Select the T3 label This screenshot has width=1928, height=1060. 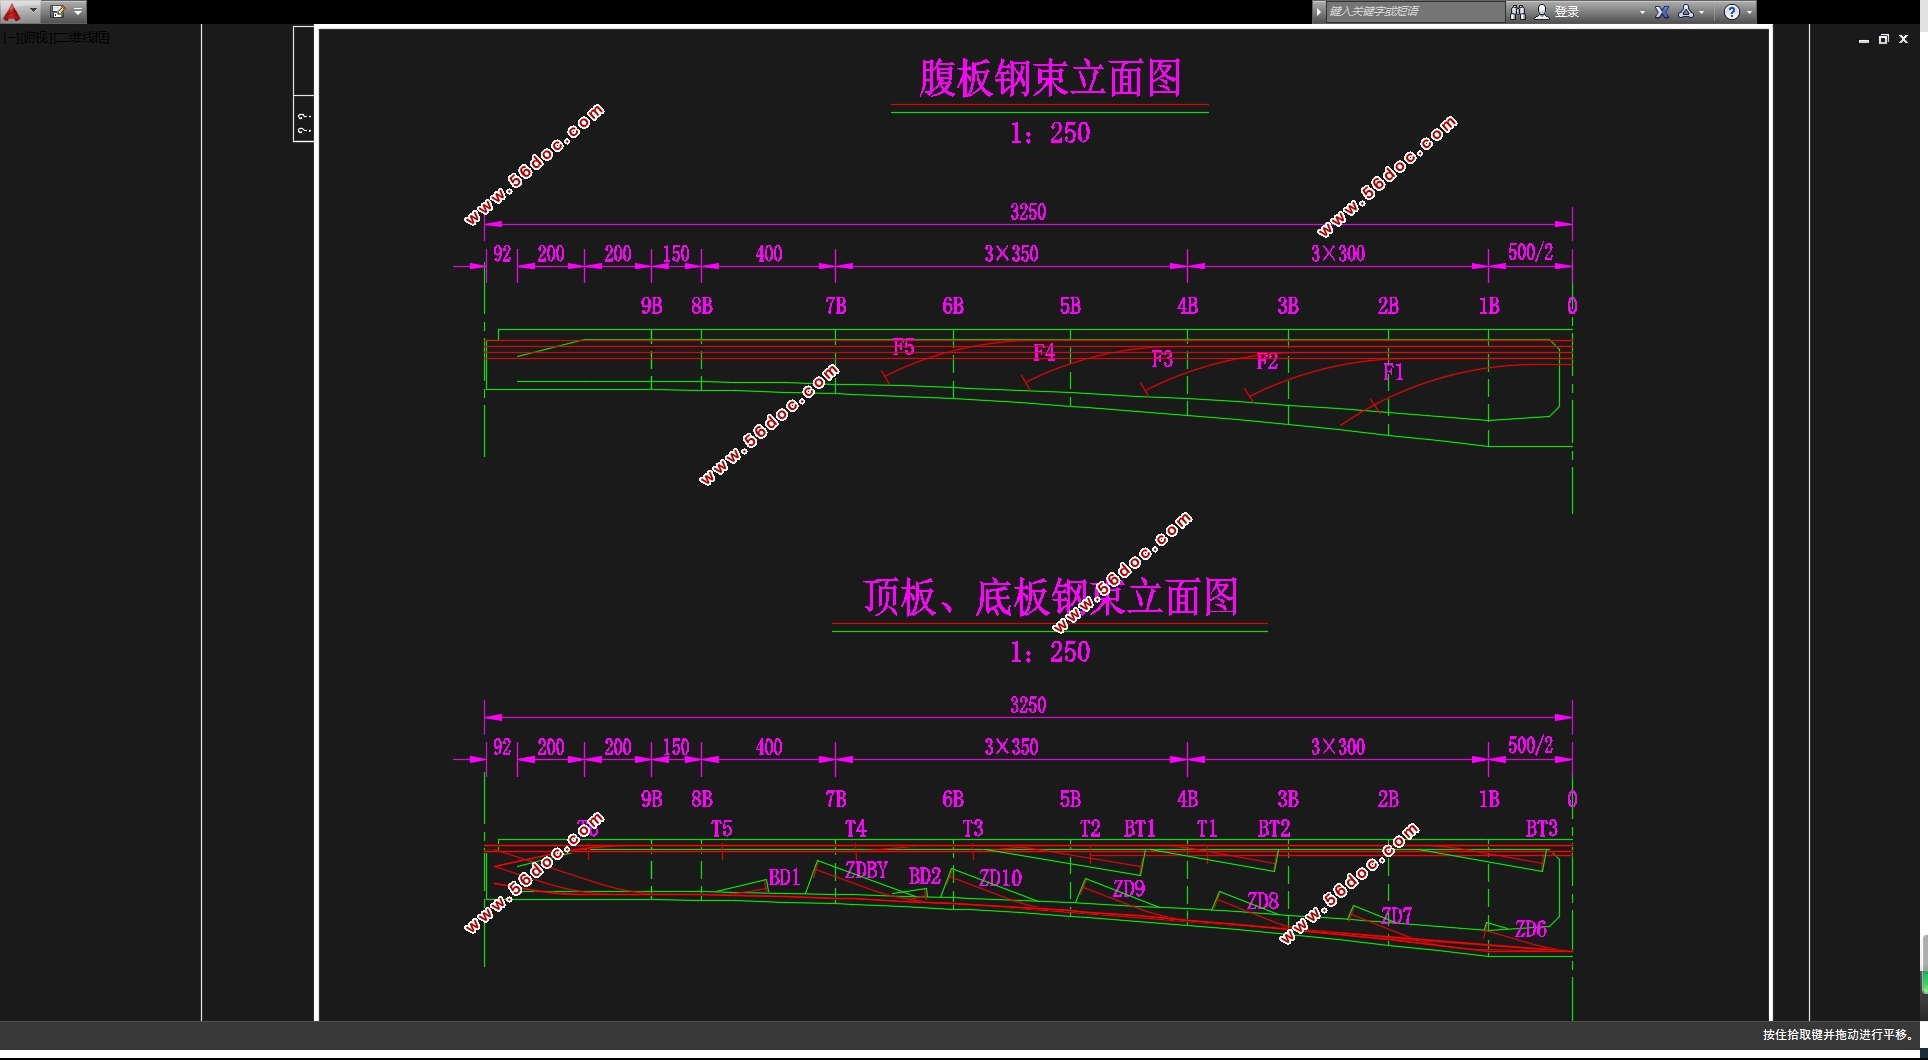[x=973, y=828]
